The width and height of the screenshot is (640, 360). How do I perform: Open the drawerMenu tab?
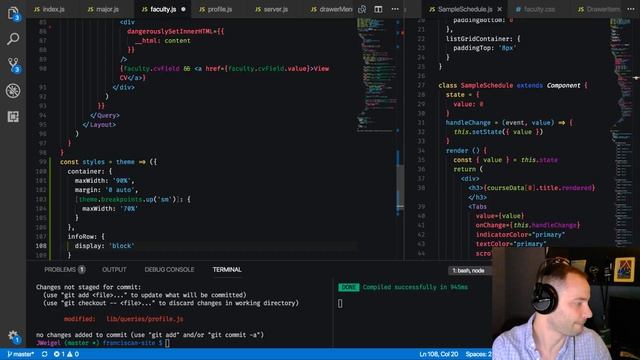[331, 9]
